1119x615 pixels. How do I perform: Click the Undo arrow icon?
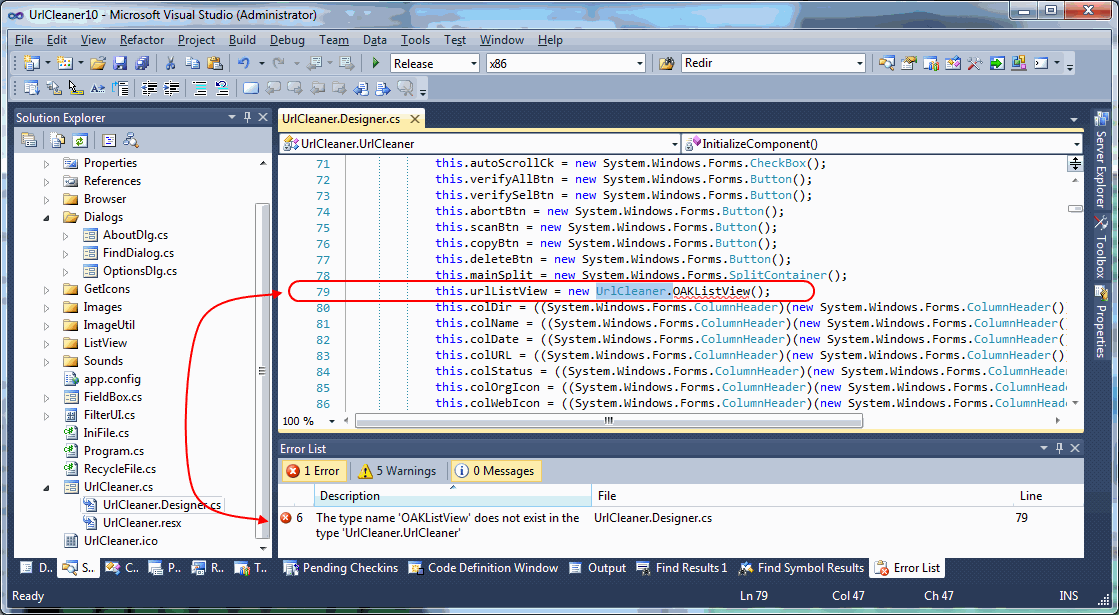[244, 63]
